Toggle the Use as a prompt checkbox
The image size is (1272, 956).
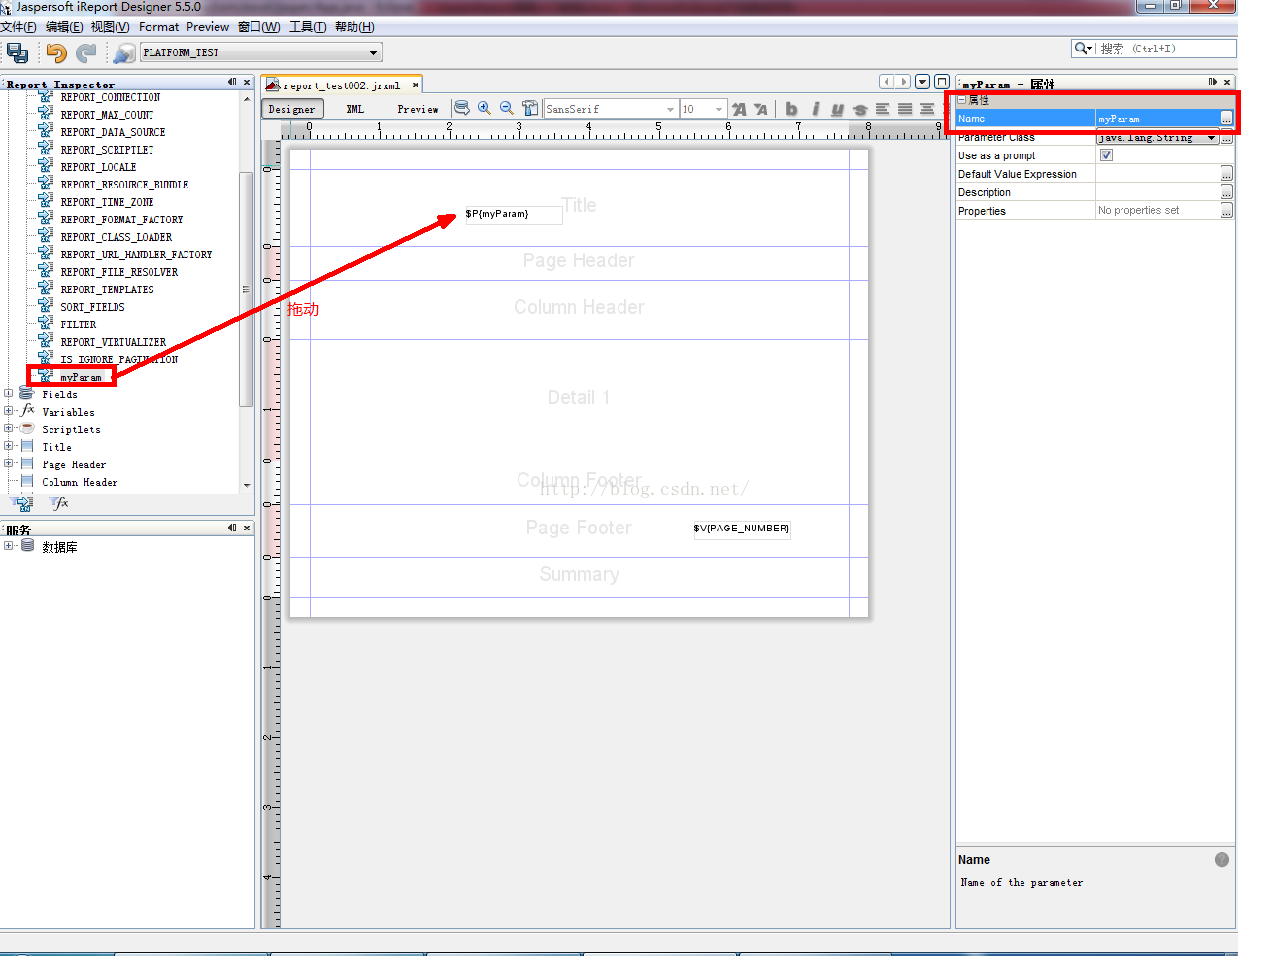1106,155
